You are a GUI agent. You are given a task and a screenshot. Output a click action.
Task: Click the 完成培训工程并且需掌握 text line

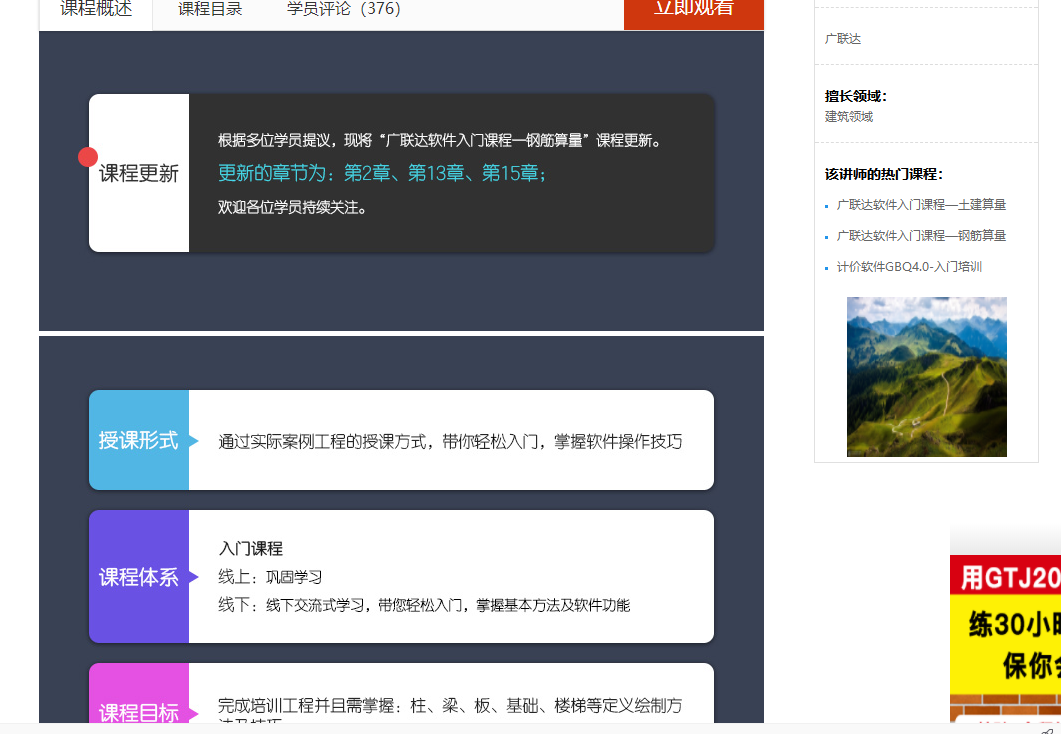(450, 706)
